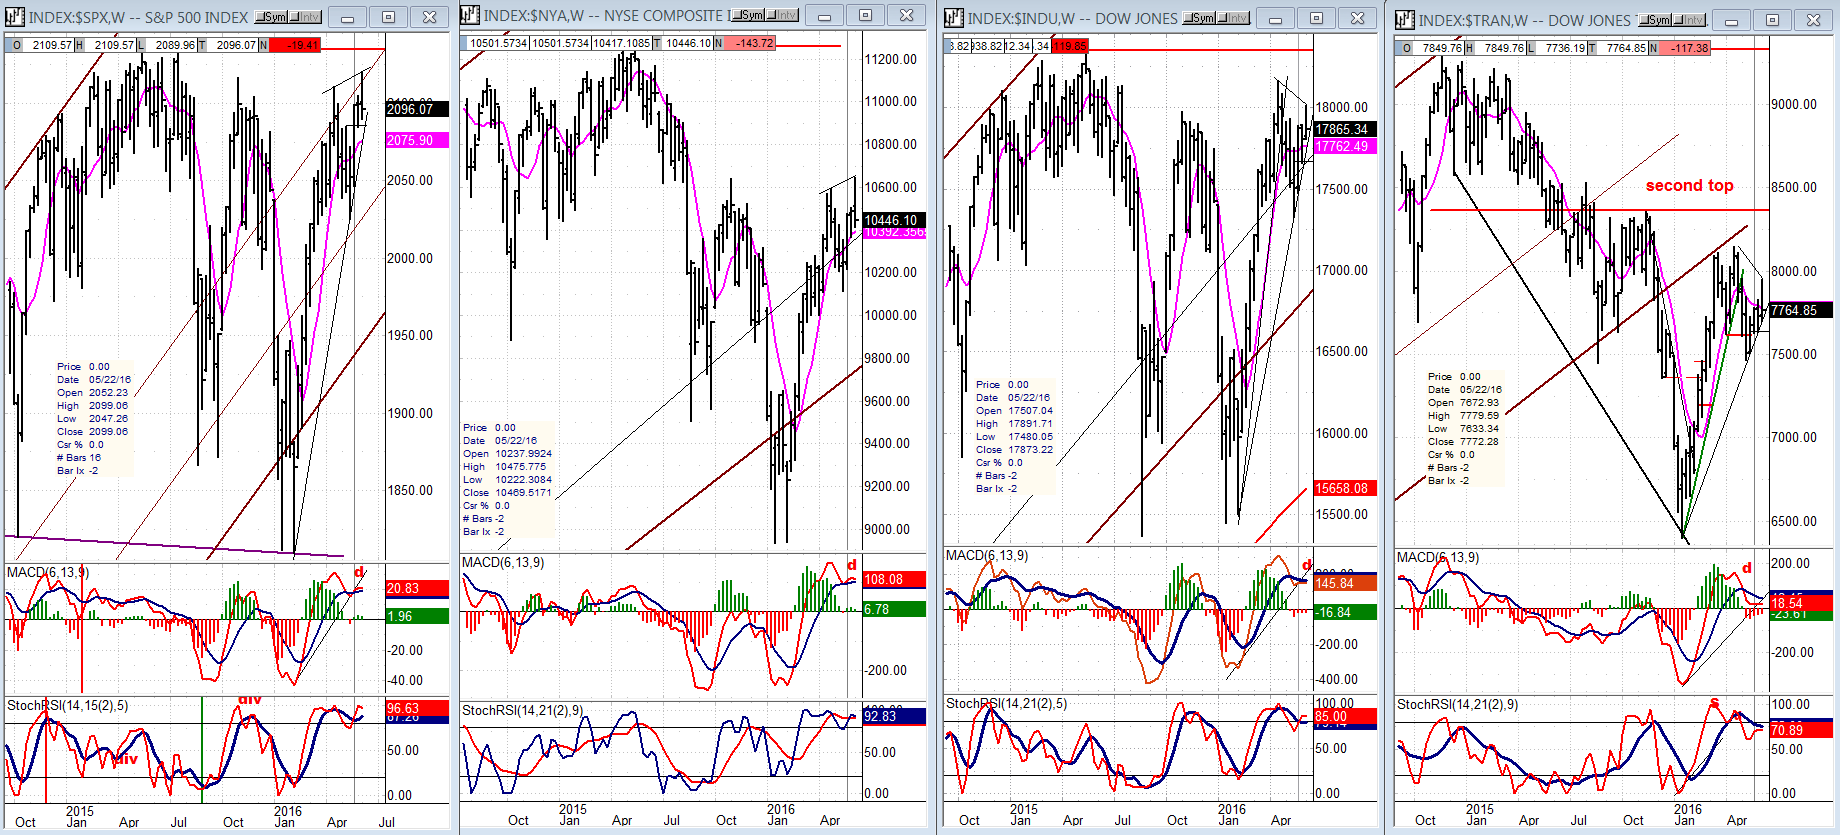Click the 2096.07 price marker on SPX axis

point(417,109)
